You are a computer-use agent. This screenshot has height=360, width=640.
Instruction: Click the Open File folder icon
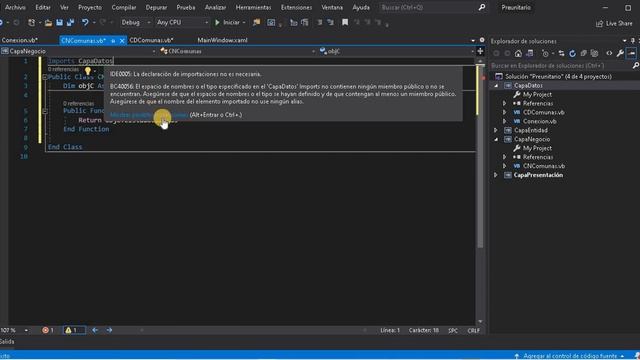[x=48, y=22]
